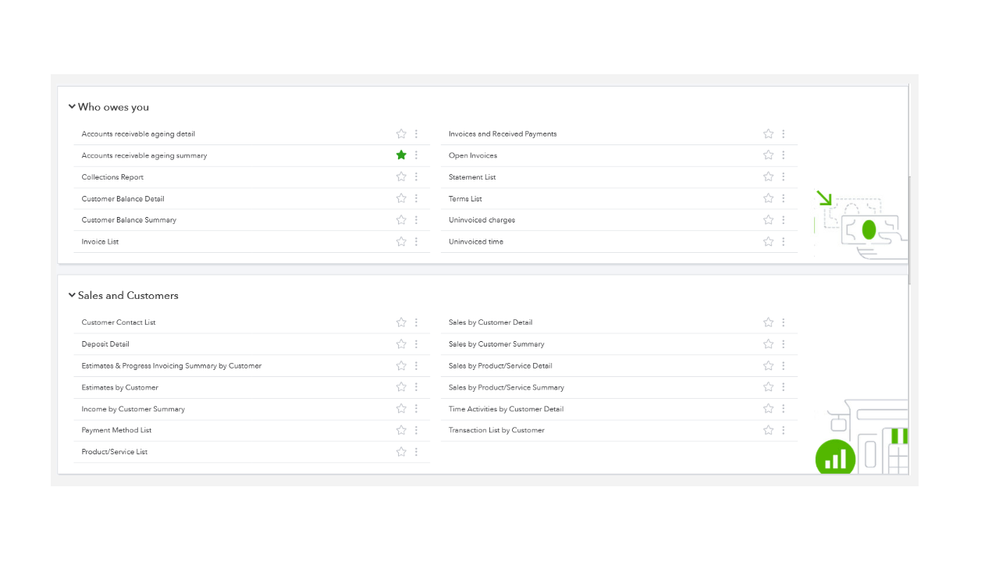The image size is (999, 562).
Task: Open the Terms List report
Action: 465,199
